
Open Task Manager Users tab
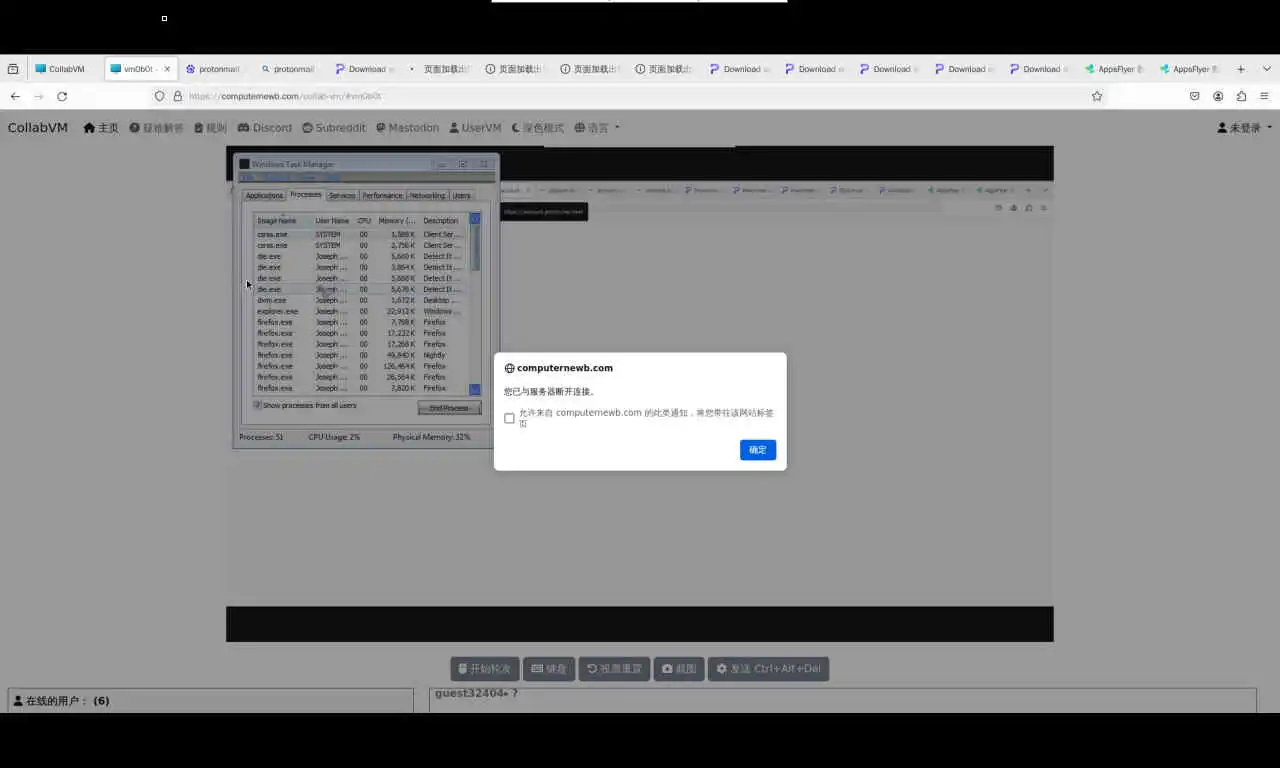click(x=461, y=196)
